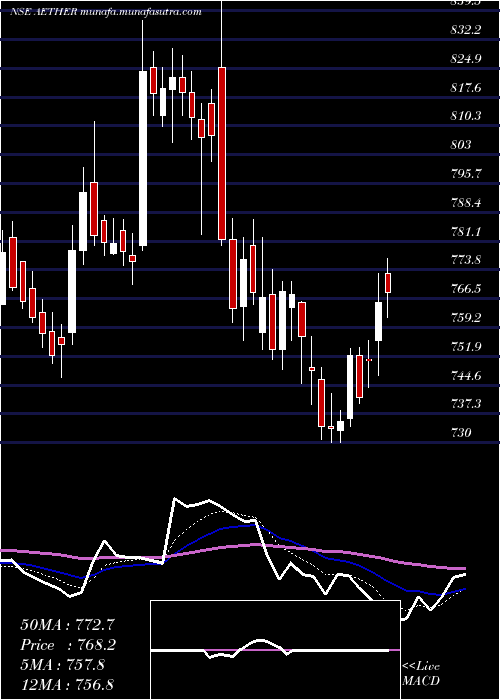The image size is (500, 700).
Task: Select the 824.9 price axis label
Action: pyautogui.click(x=466, y=58)
